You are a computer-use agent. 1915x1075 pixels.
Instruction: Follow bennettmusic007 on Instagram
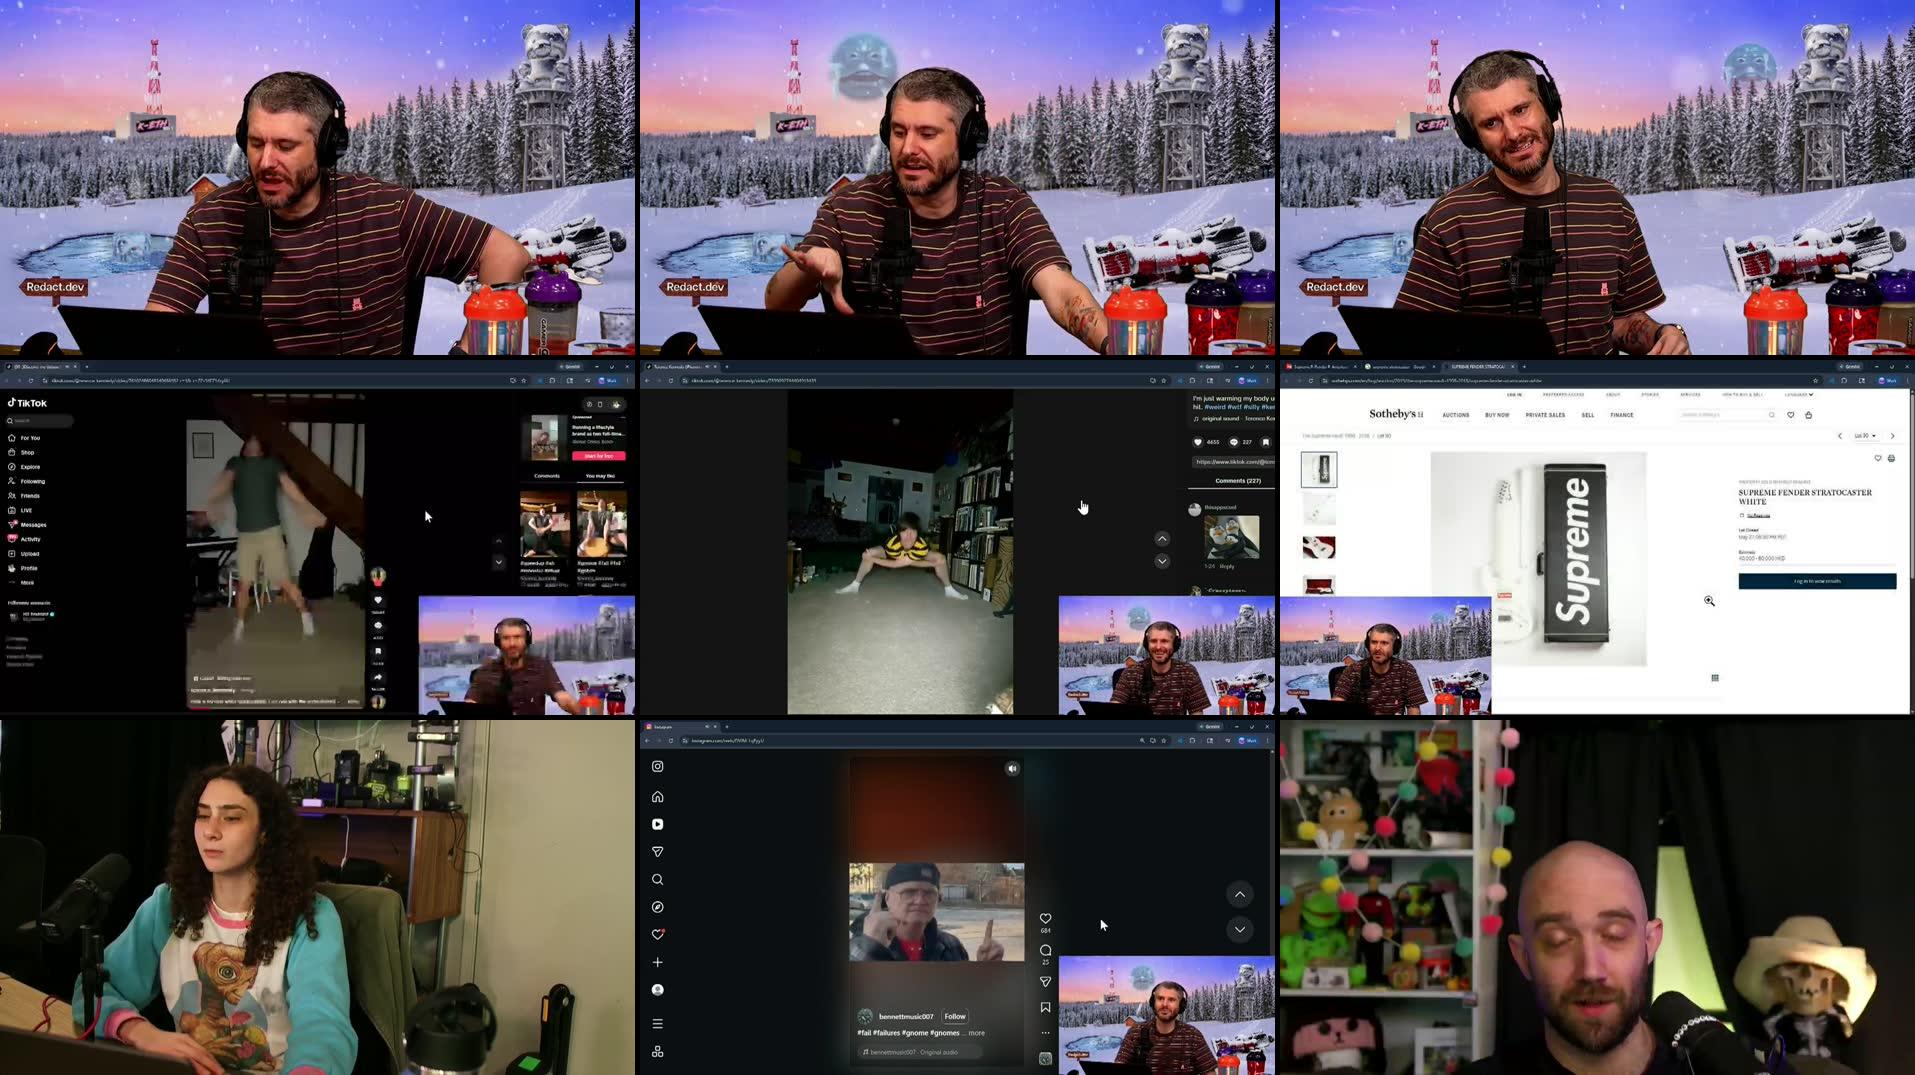(954, 1016)
